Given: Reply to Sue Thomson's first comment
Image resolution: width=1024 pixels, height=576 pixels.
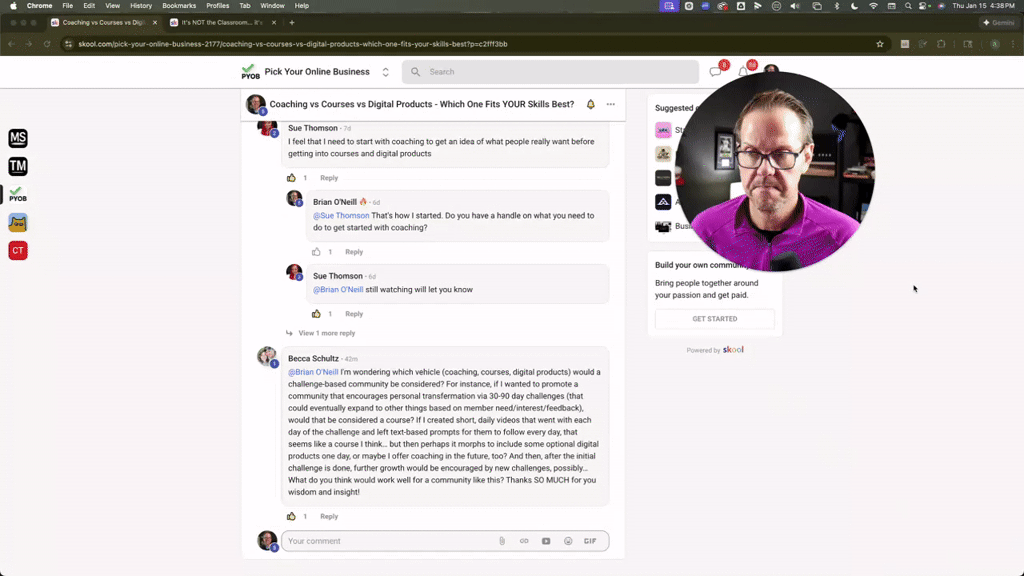Looking at the screenshot, I should [x=329, y=178].
